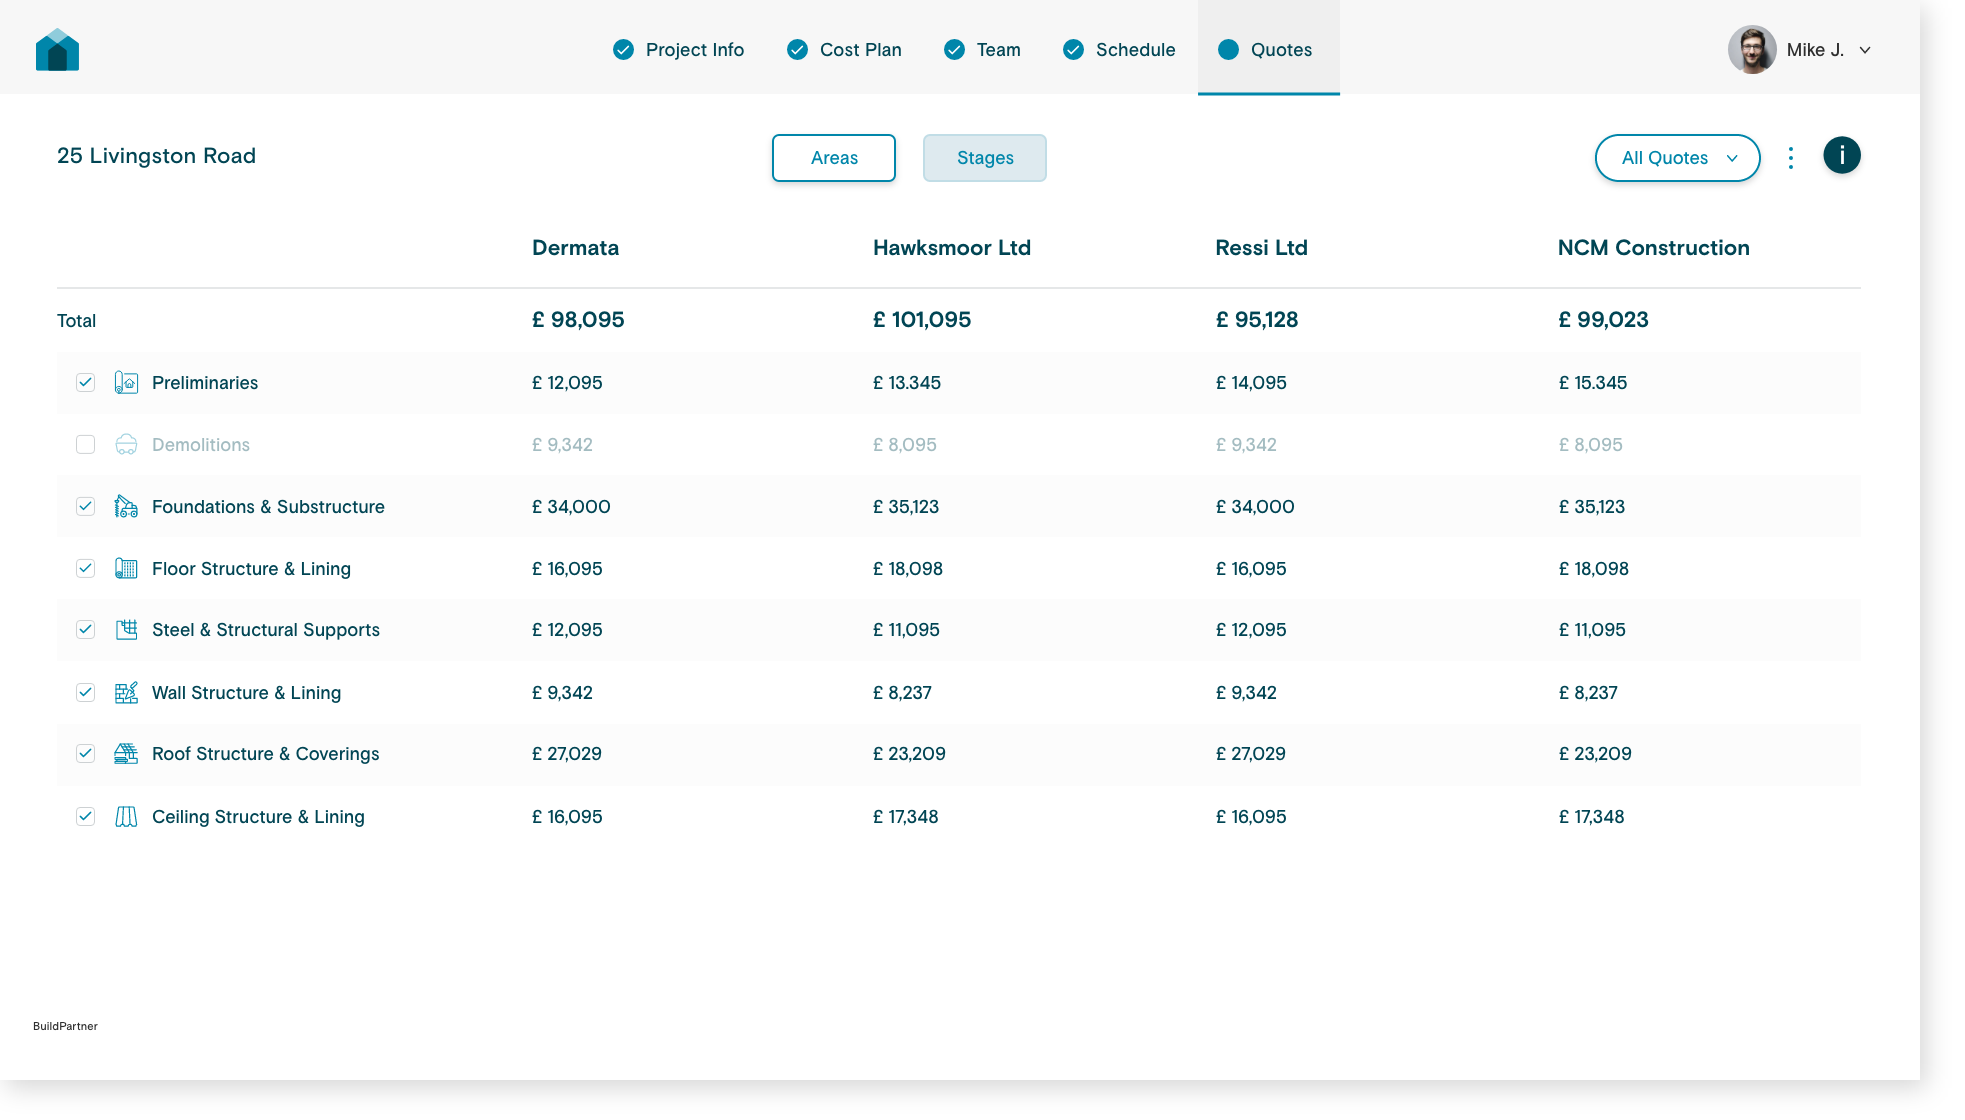Click the Wall Structure & Lining brick icon
This screenshot has height=1120, width=1965.
tap(126, 693)
